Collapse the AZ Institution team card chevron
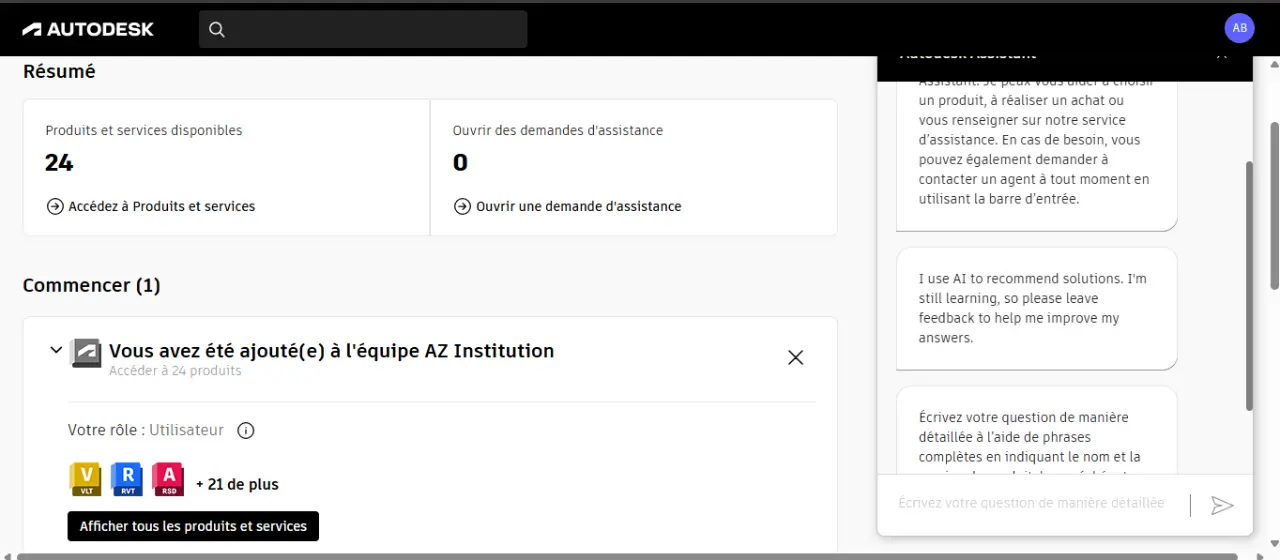The image size is (1280, 560). point(56,350)
